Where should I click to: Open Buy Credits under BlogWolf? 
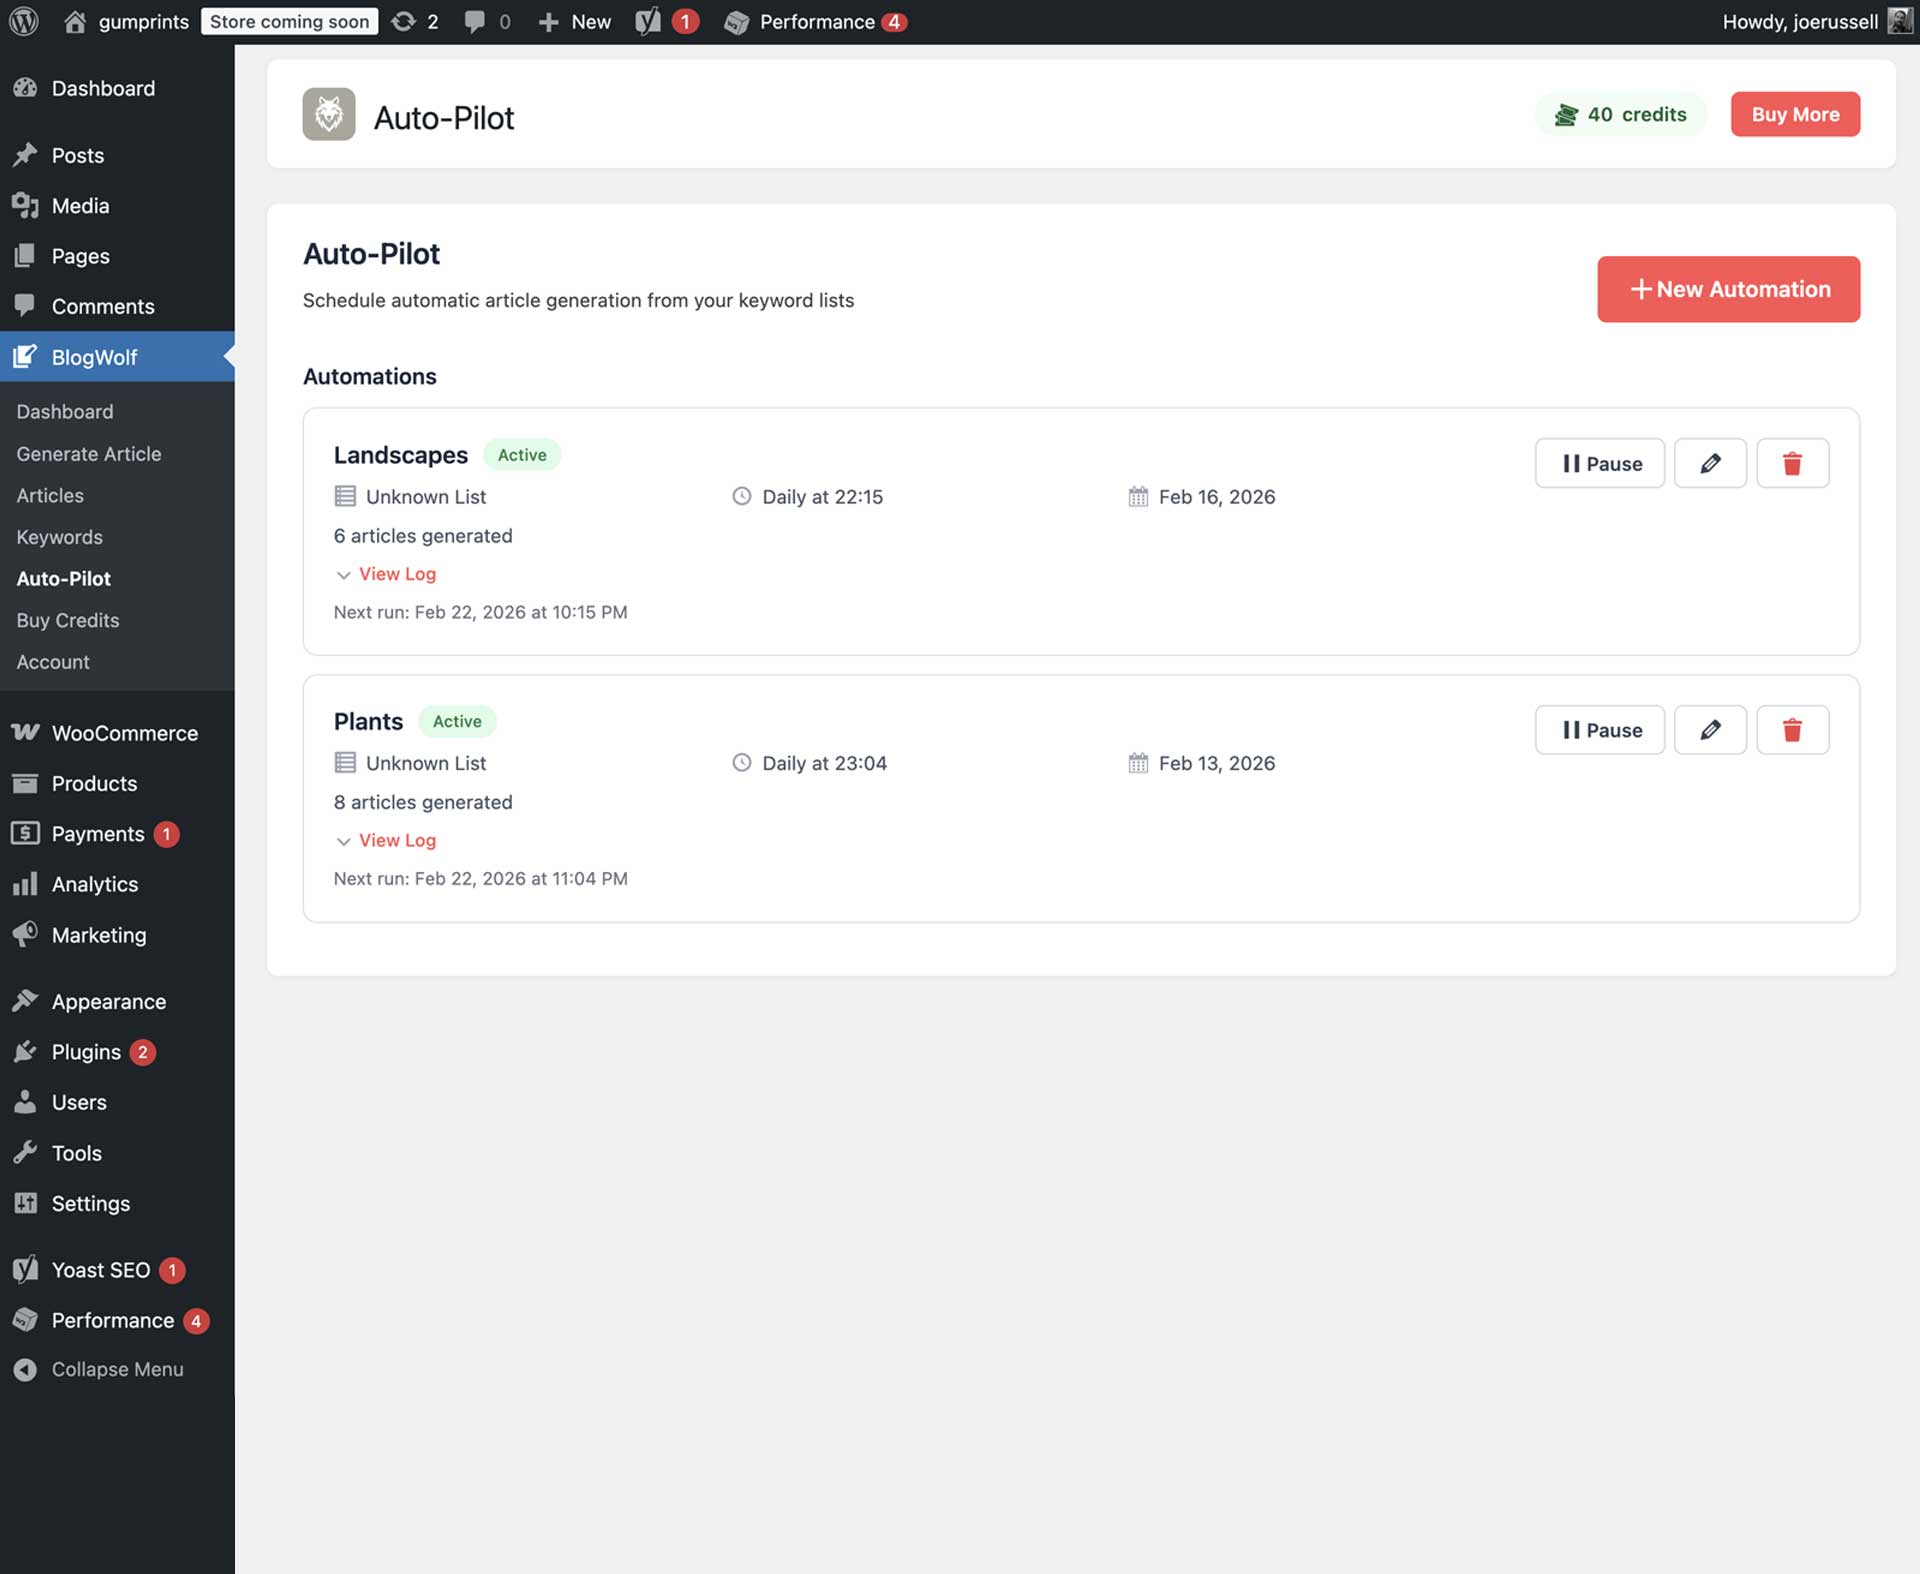coord(67,620)
